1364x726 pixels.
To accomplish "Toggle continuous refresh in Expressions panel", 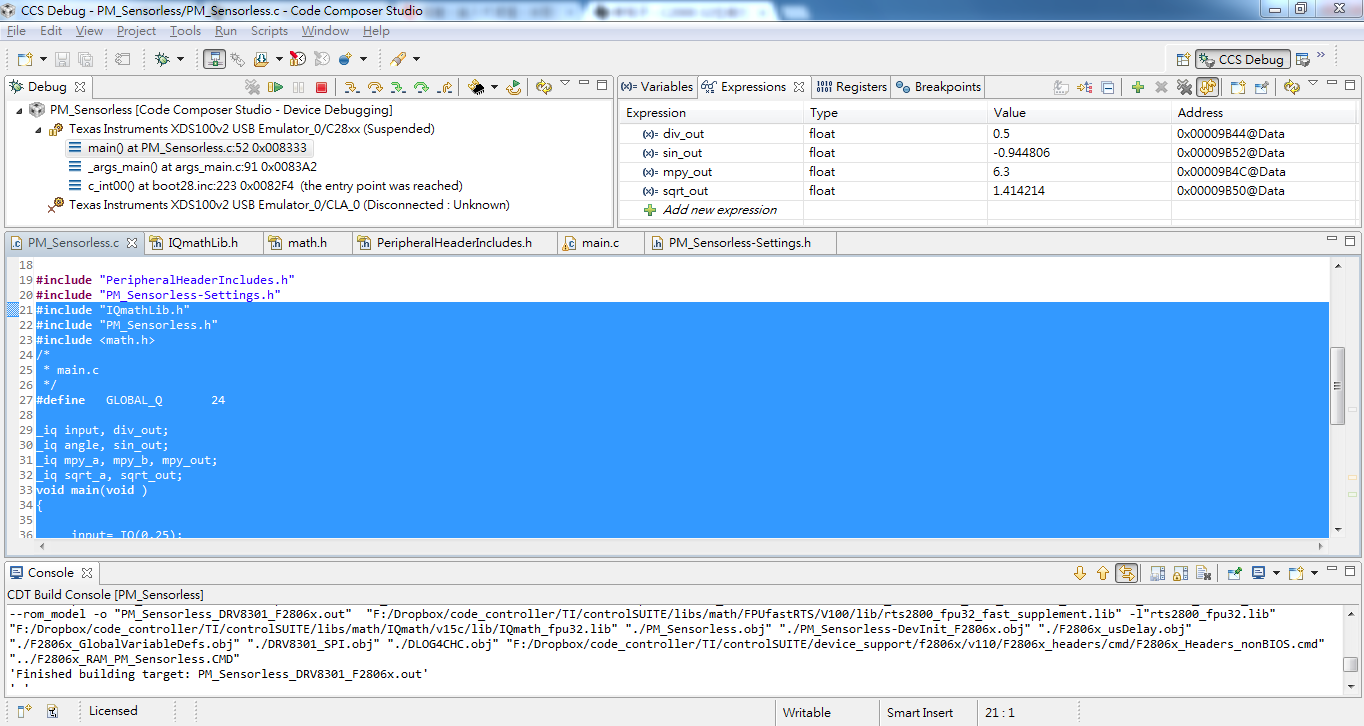I will click(1208, 87).
